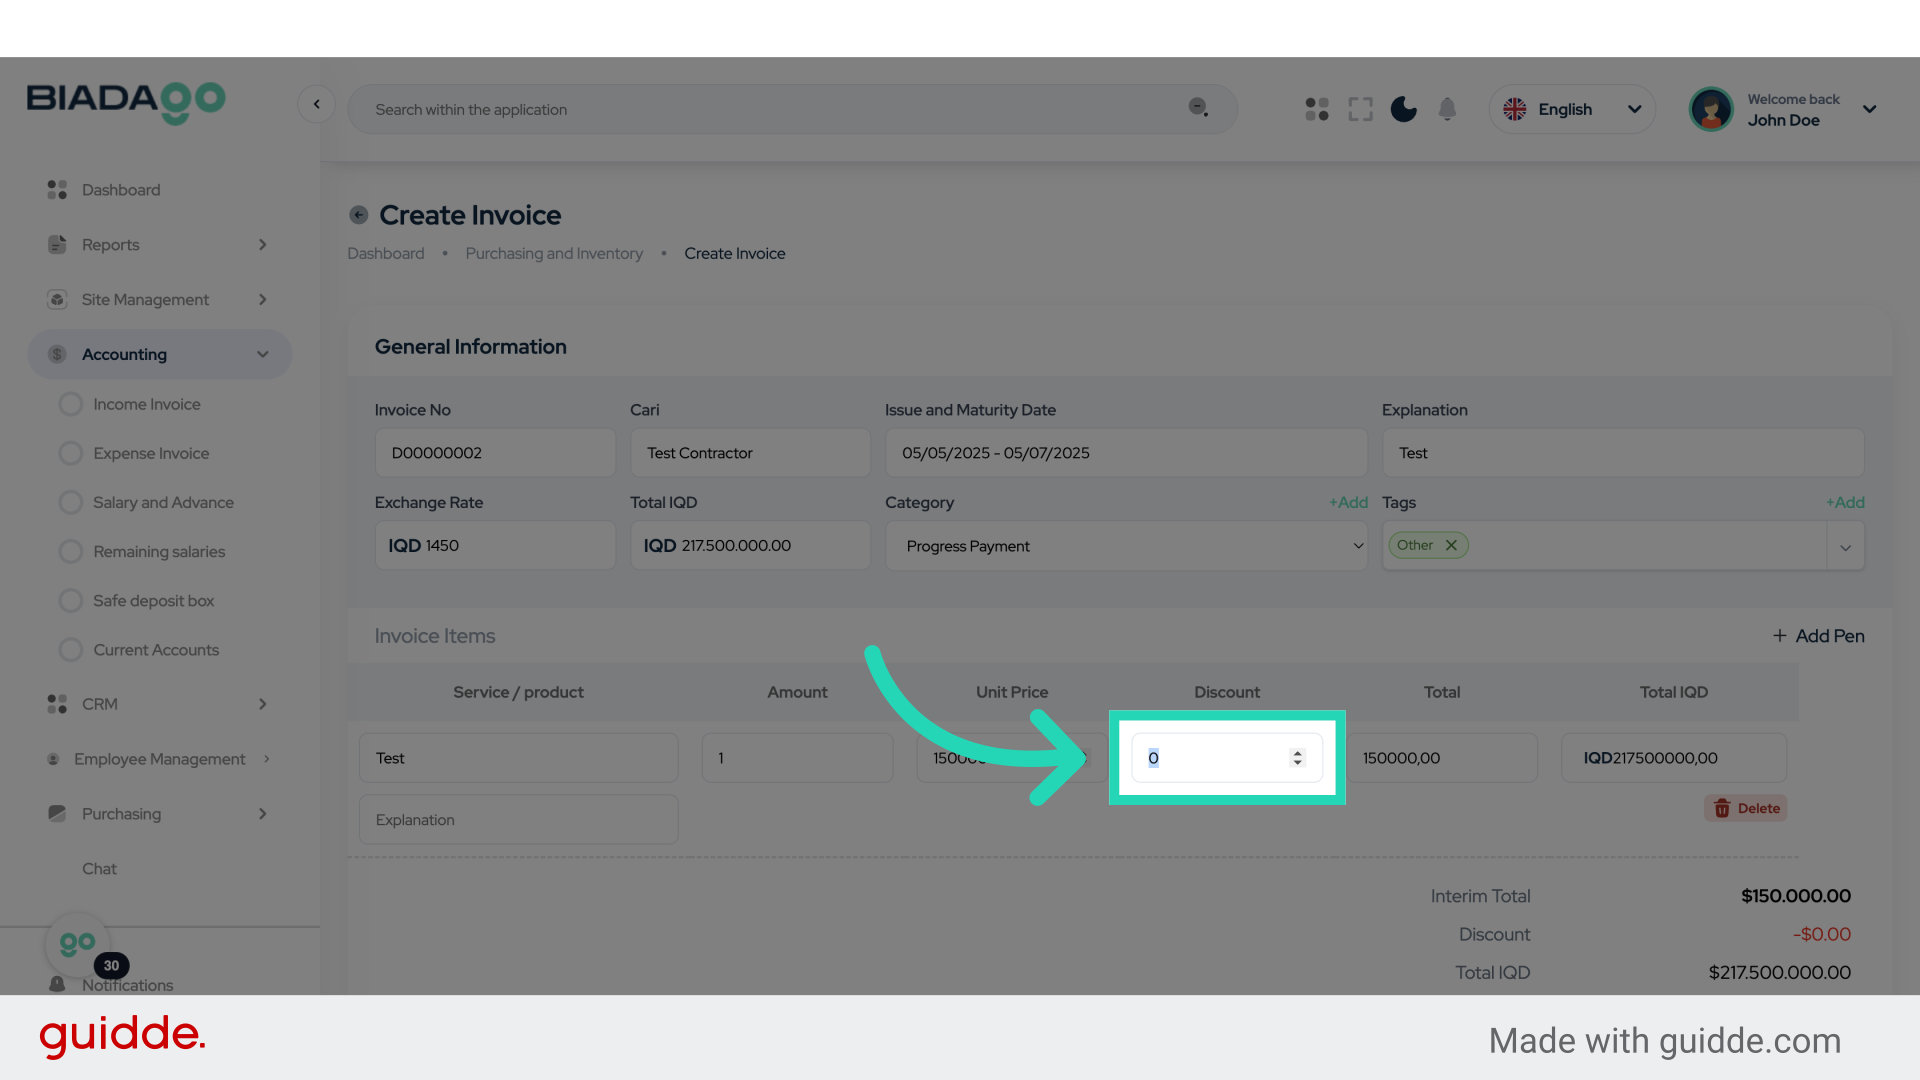The height and width of the screenshot is (1080, 1920).
Task: Enter fullscreen mode icon
Action: (1360, 109)
